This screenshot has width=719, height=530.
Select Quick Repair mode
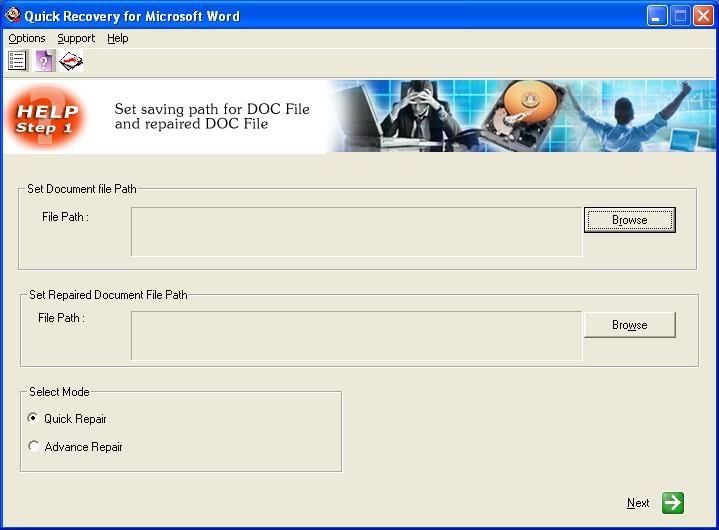pos(67,419)
